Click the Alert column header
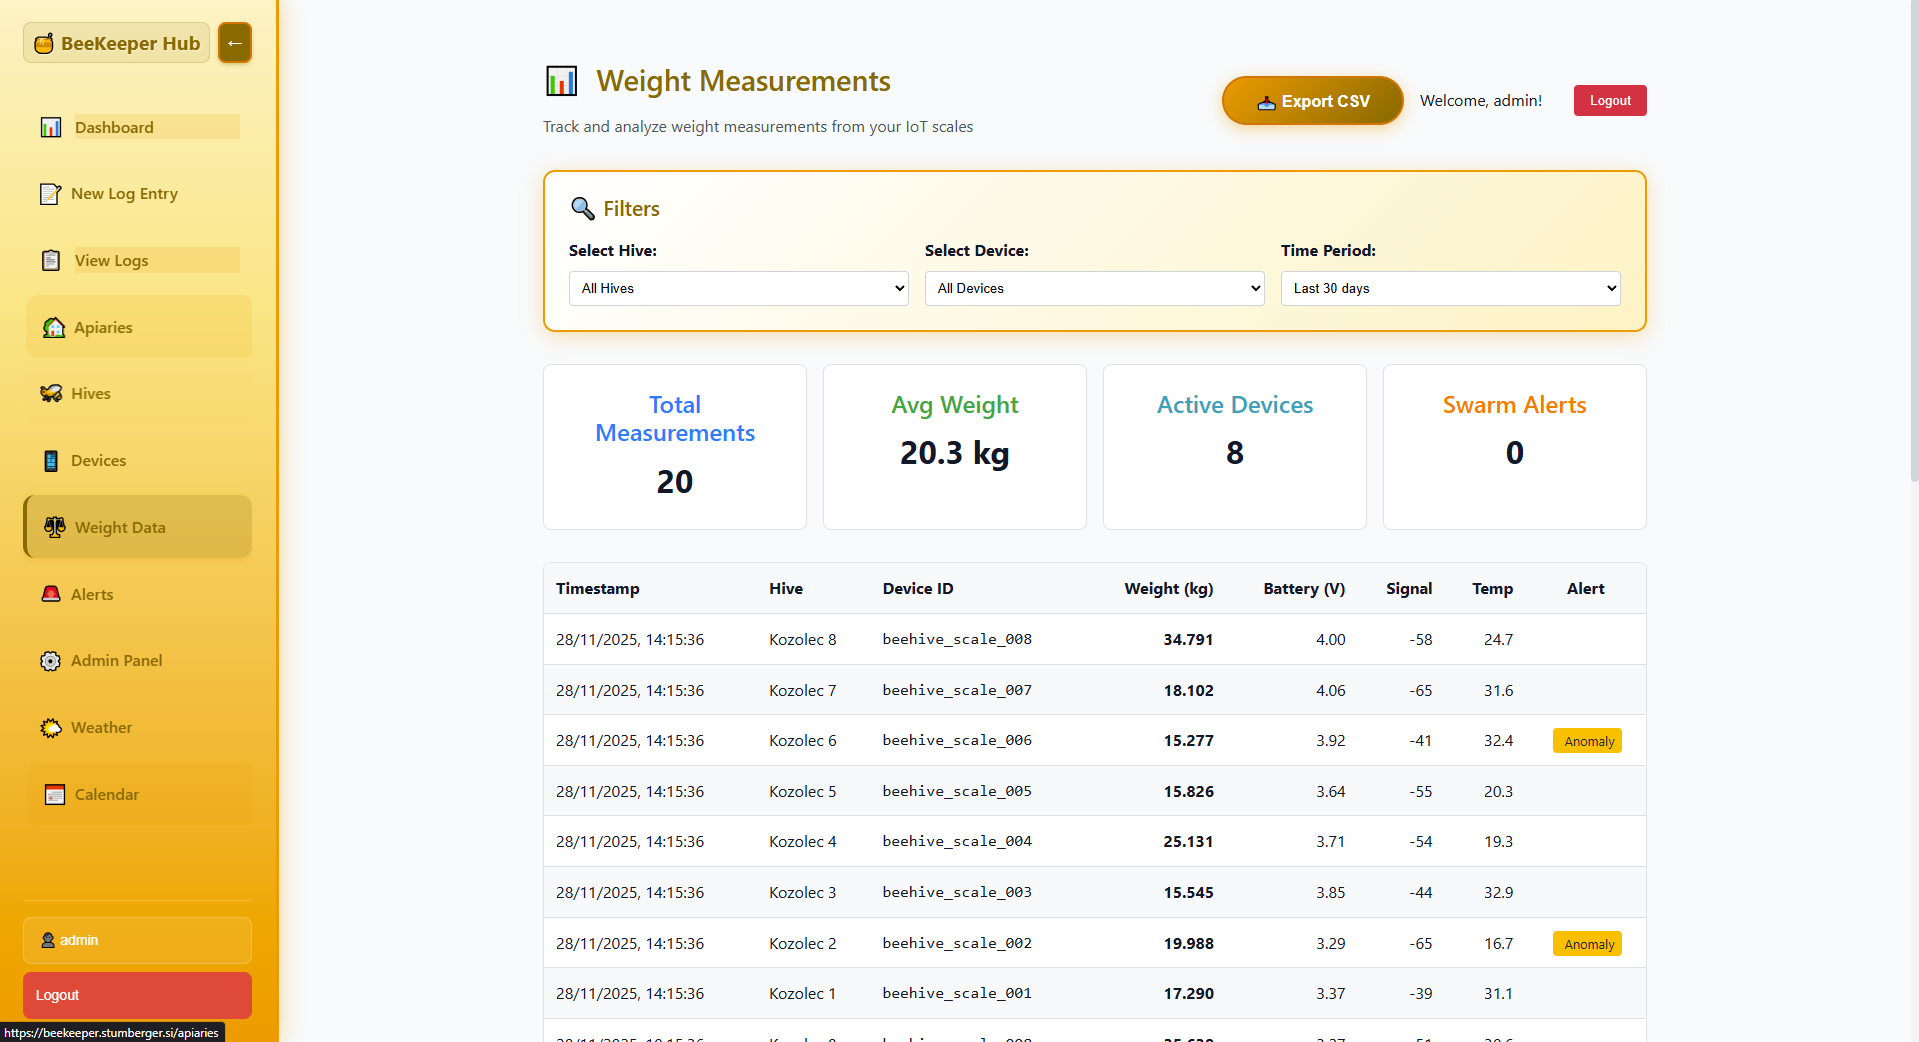Viewport: 1919px width, 1042px height. point(1586,589)
